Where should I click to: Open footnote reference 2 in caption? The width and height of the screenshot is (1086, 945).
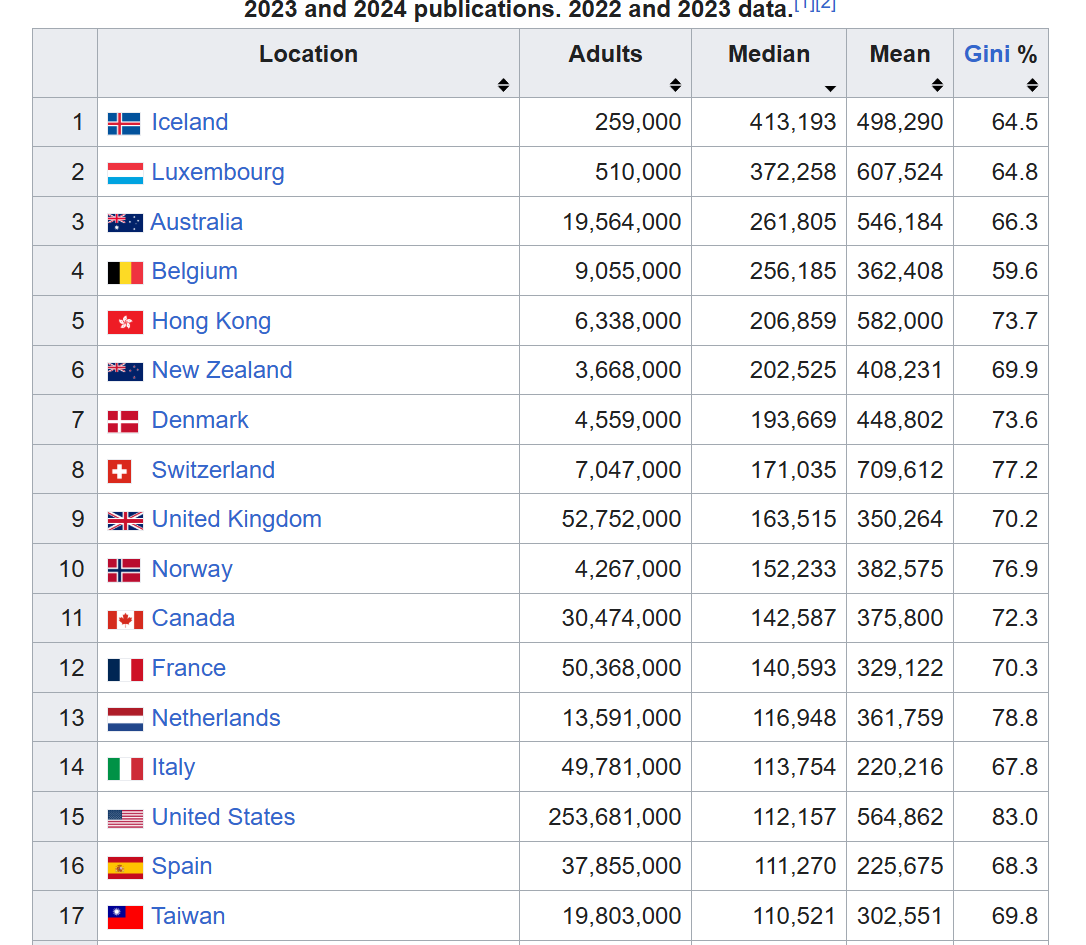click(x=826, y=6)
